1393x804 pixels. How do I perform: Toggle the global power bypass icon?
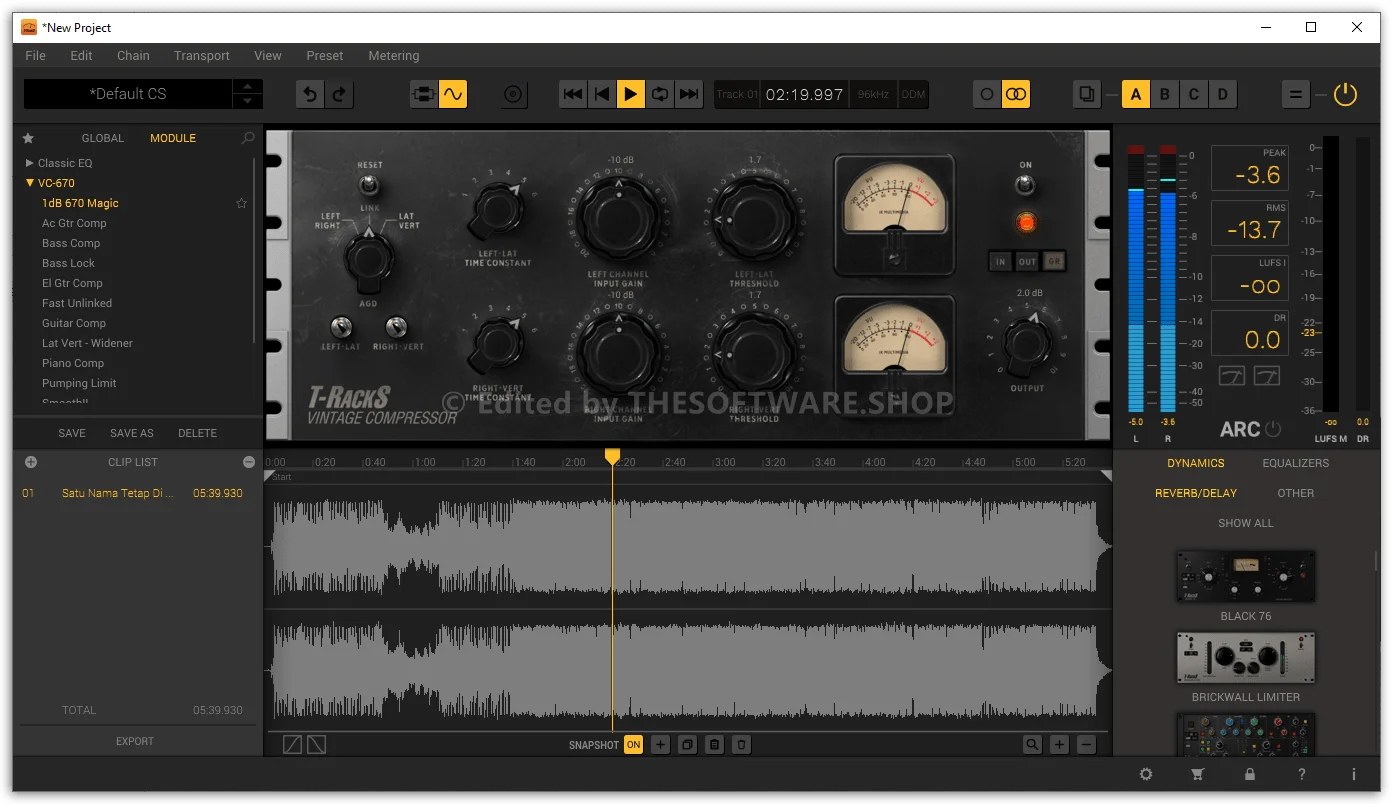pyautogui.click(x=1346, y=94)
